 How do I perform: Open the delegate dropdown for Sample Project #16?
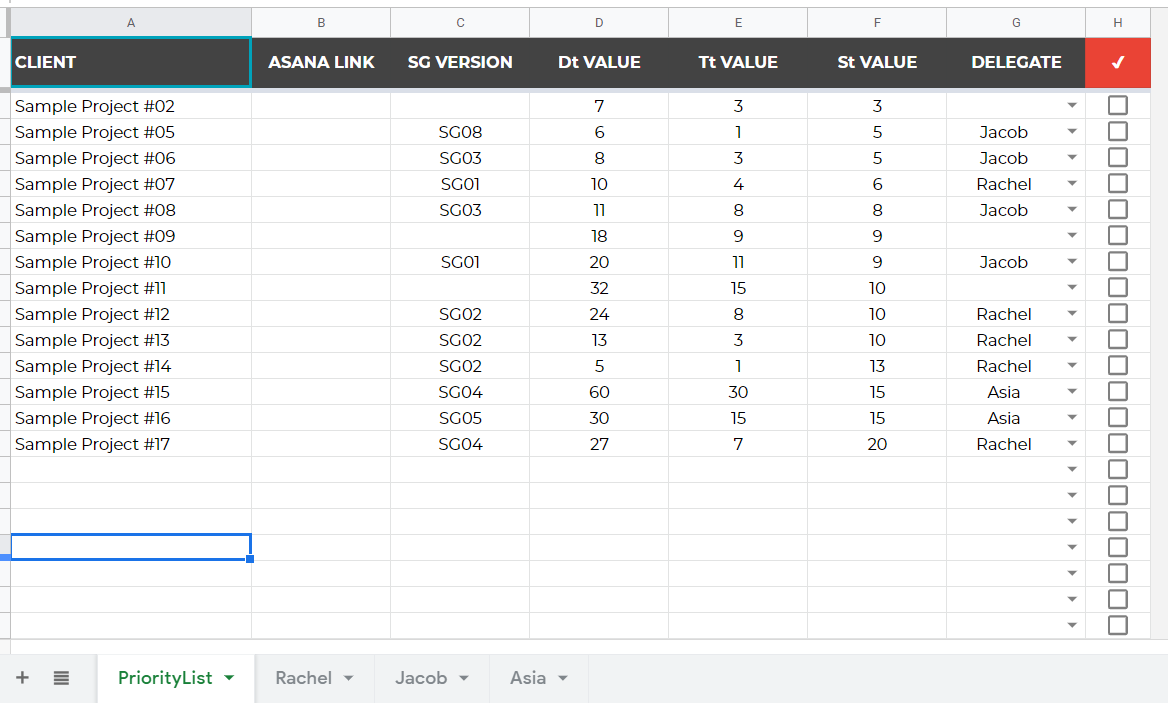(1072, 417)
